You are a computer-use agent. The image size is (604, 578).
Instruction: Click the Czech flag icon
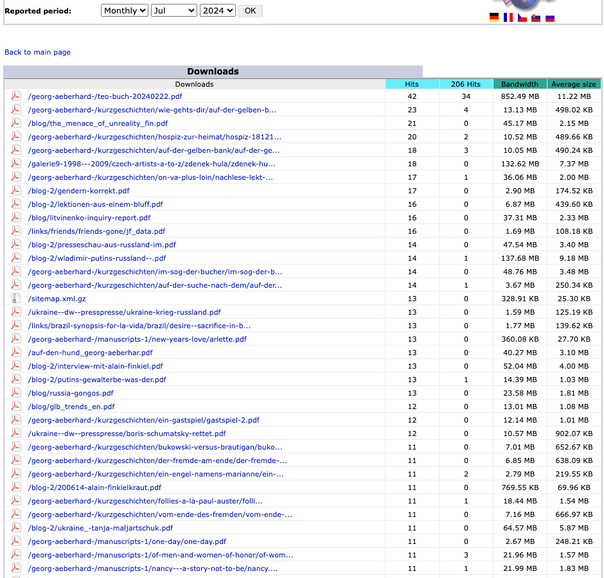(522, 18)
